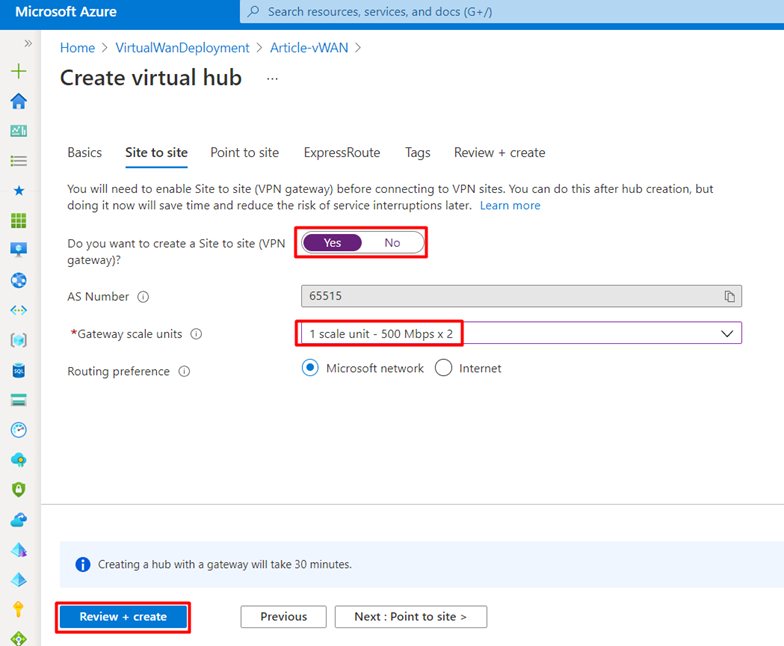
Task: Click the Microsoft Azure logo text
Action: [x=66, y=12]
